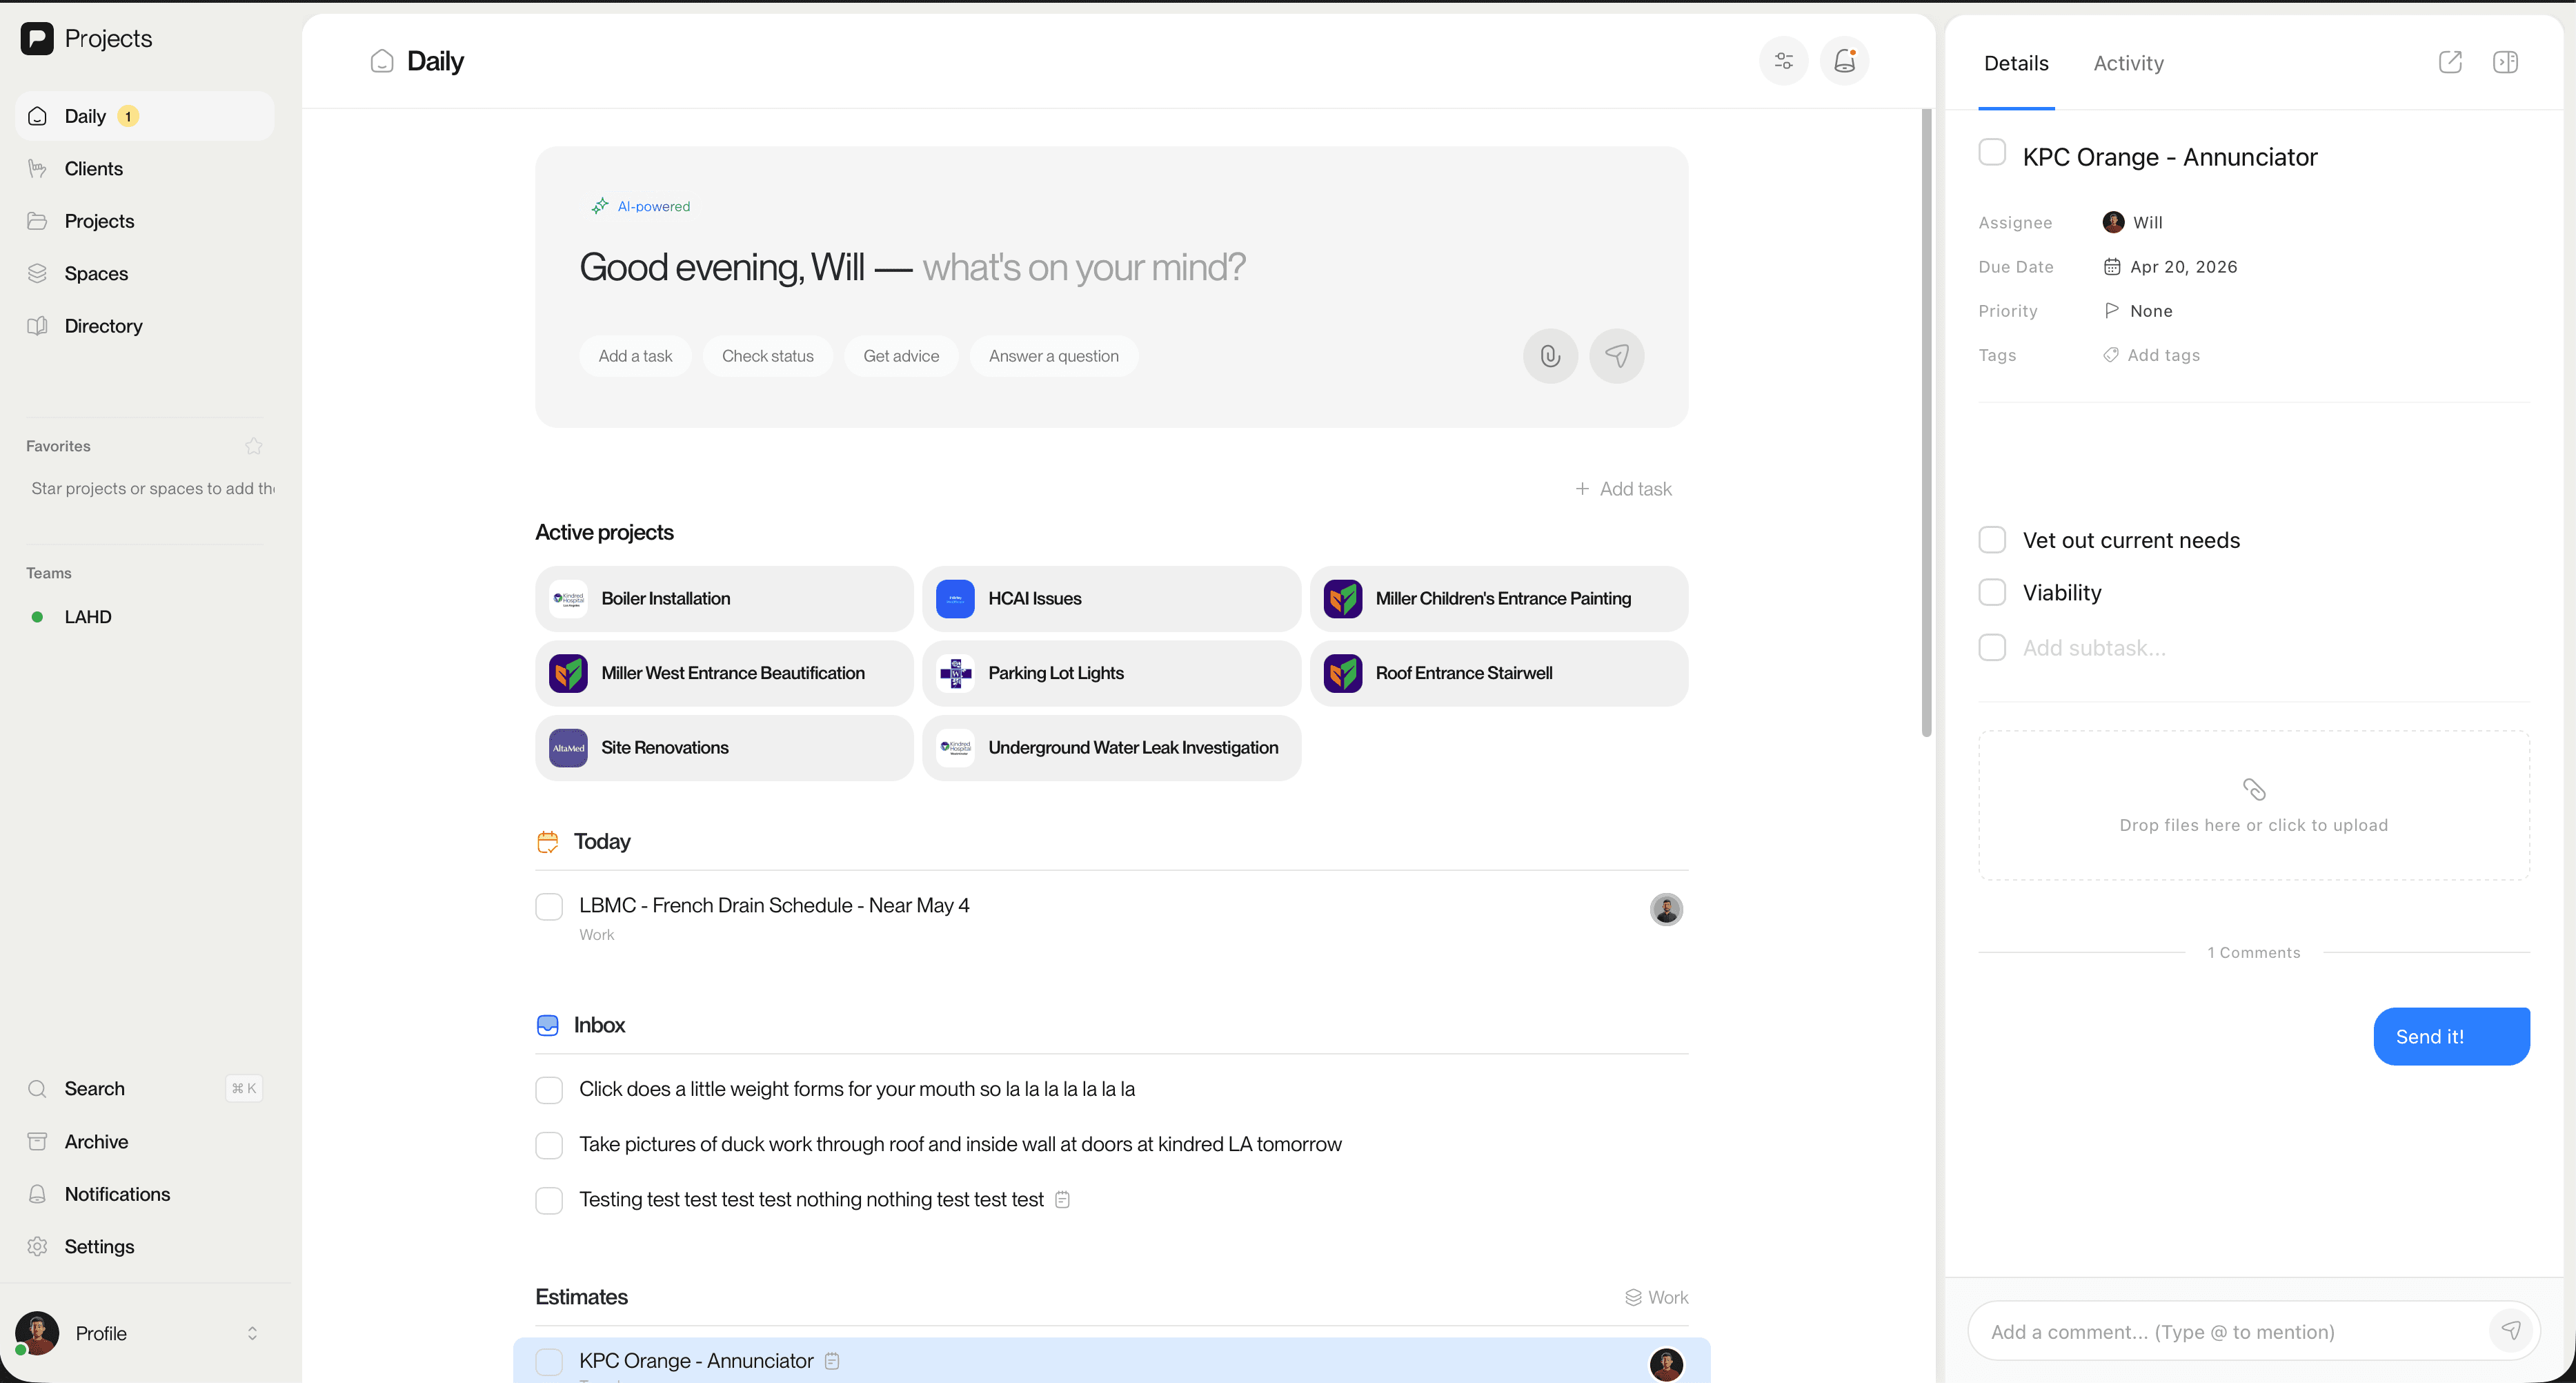Screen dimensions: 2576x1383
Task: Submit the comment with the send icon
Action: (x=2513, y=1330)
